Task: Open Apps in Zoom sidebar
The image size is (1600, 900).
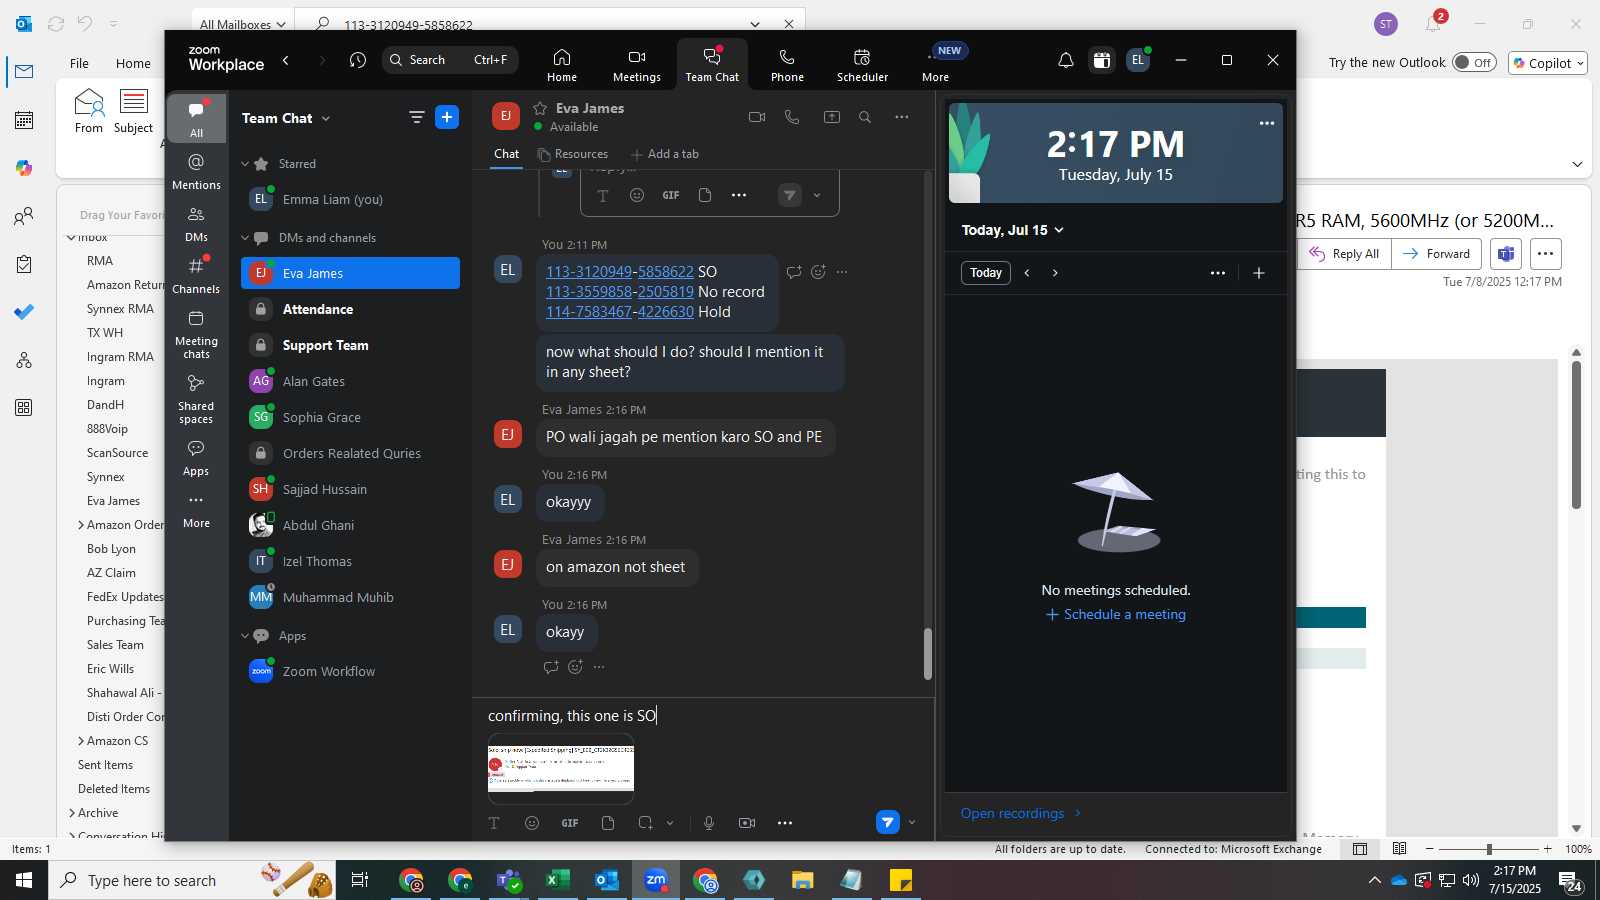Action: click(x=196, y=458)
